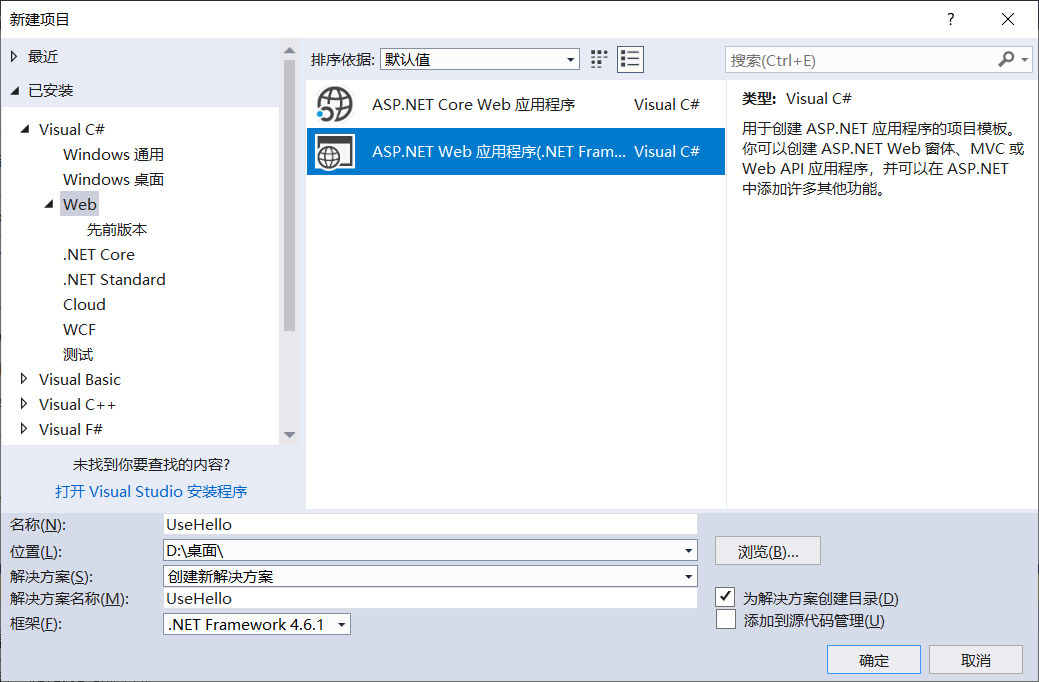This screenshot has height=682, width=1039.
Task: Expand the Visual F# node arrow
Action: point(24,429)
